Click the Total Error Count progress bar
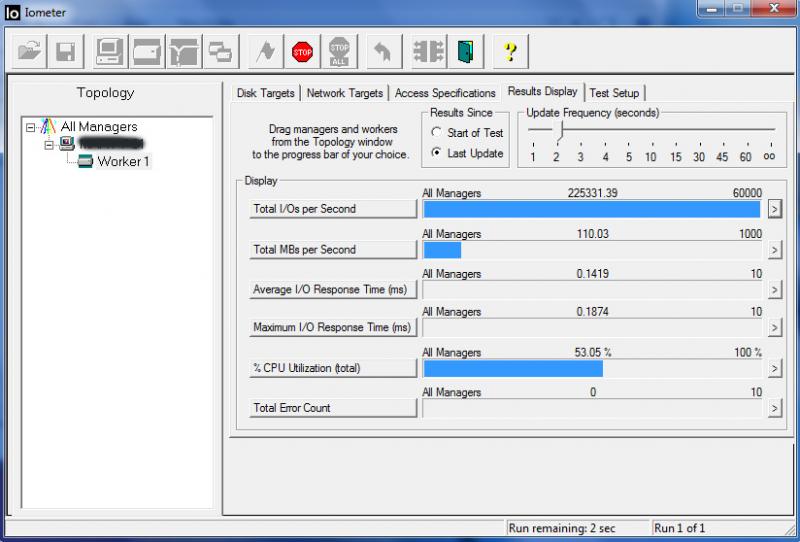Image resolution: width=800 pixels, height=542 pixels. 592,408
